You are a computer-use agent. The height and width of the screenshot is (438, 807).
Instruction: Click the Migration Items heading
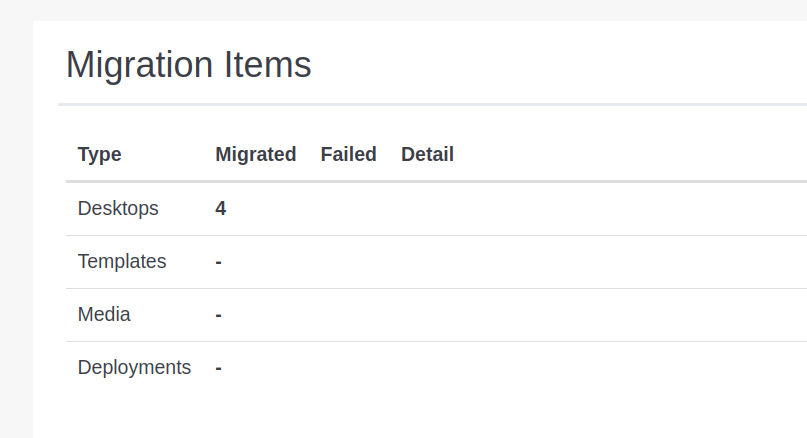[189, 65]
